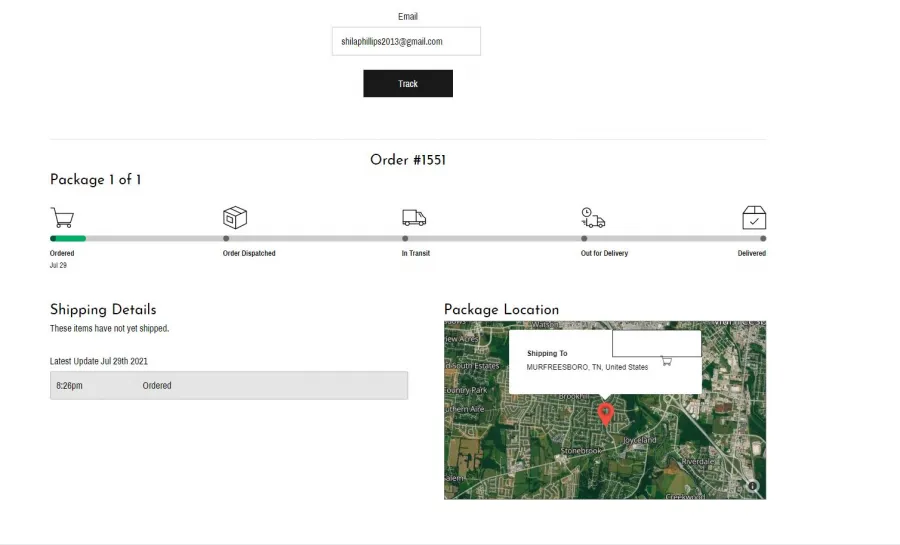Viewport: 900px width, 545px height.
Task: Click the In Transit progress dot
Action: tap(405, 238)
